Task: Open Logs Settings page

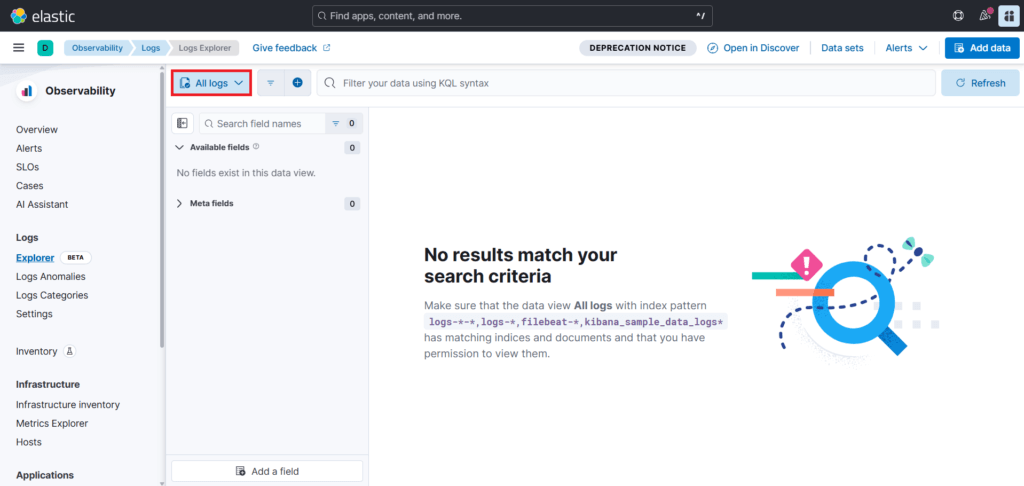Action: click(34, 314)
